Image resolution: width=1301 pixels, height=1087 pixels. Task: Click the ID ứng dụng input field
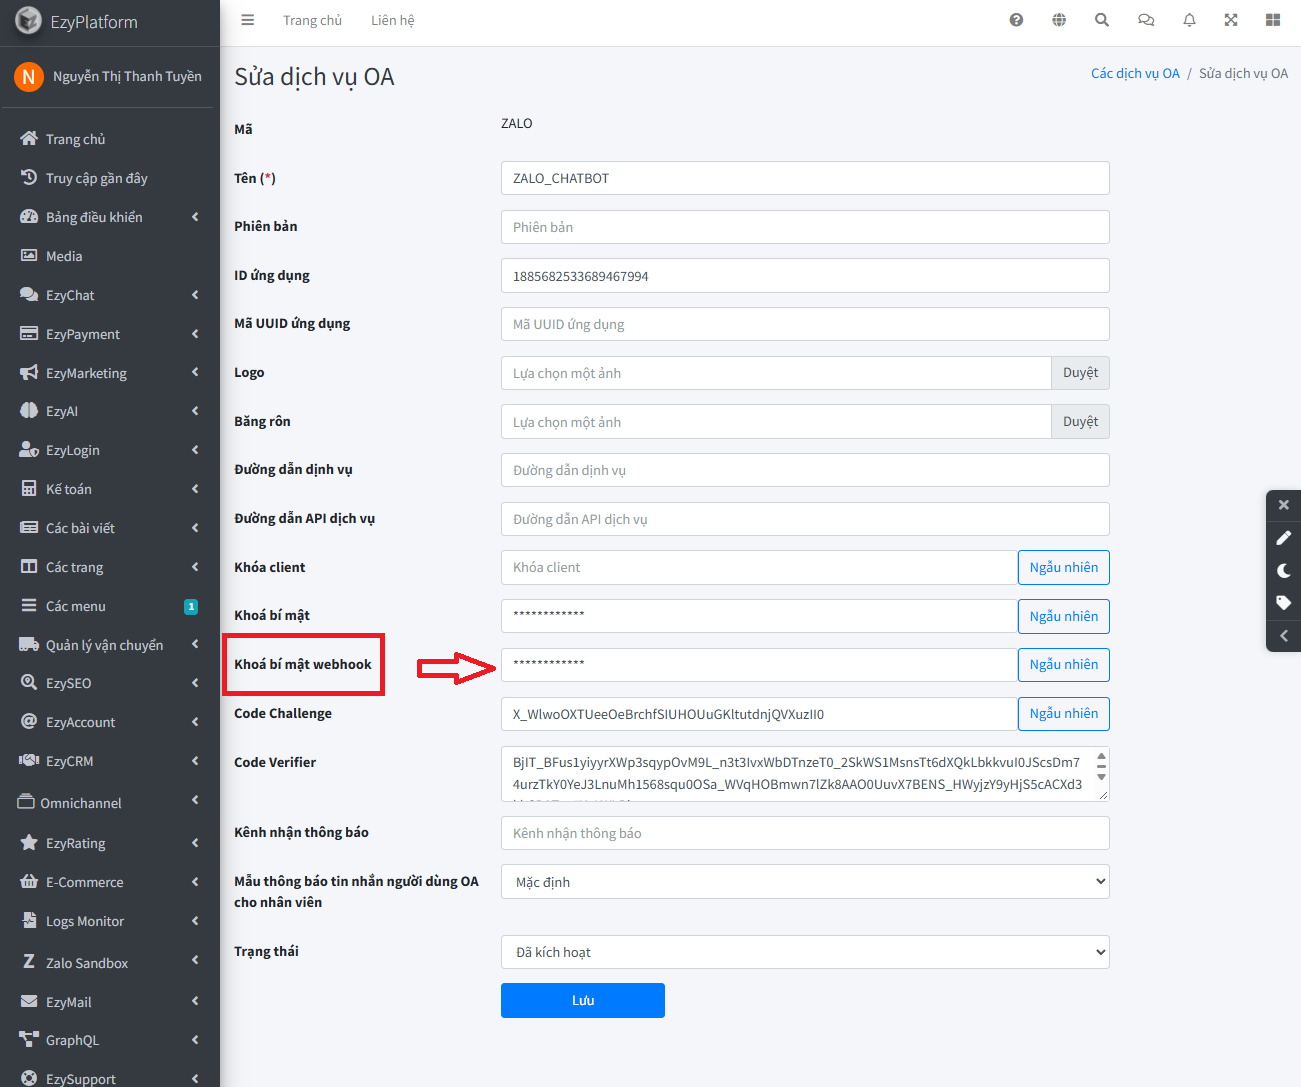[805, 276]
